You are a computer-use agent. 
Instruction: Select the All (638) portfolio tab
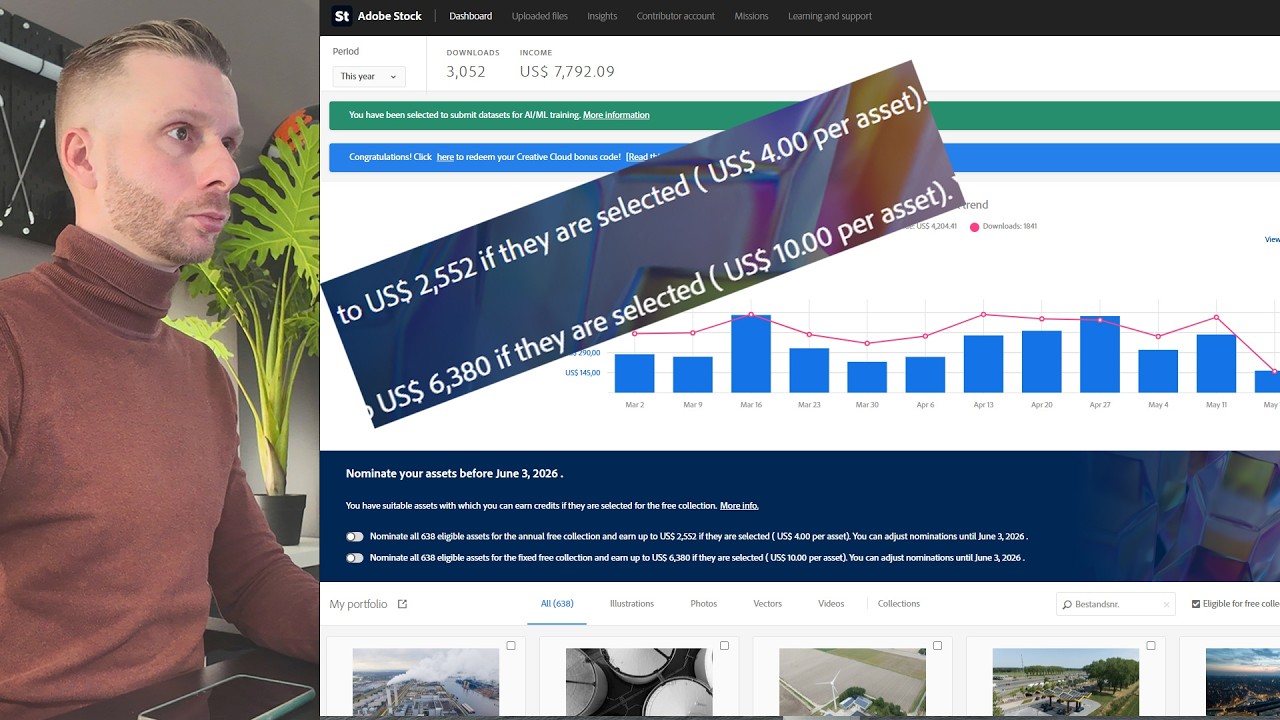pyautogui.click(x=557, y=604)
